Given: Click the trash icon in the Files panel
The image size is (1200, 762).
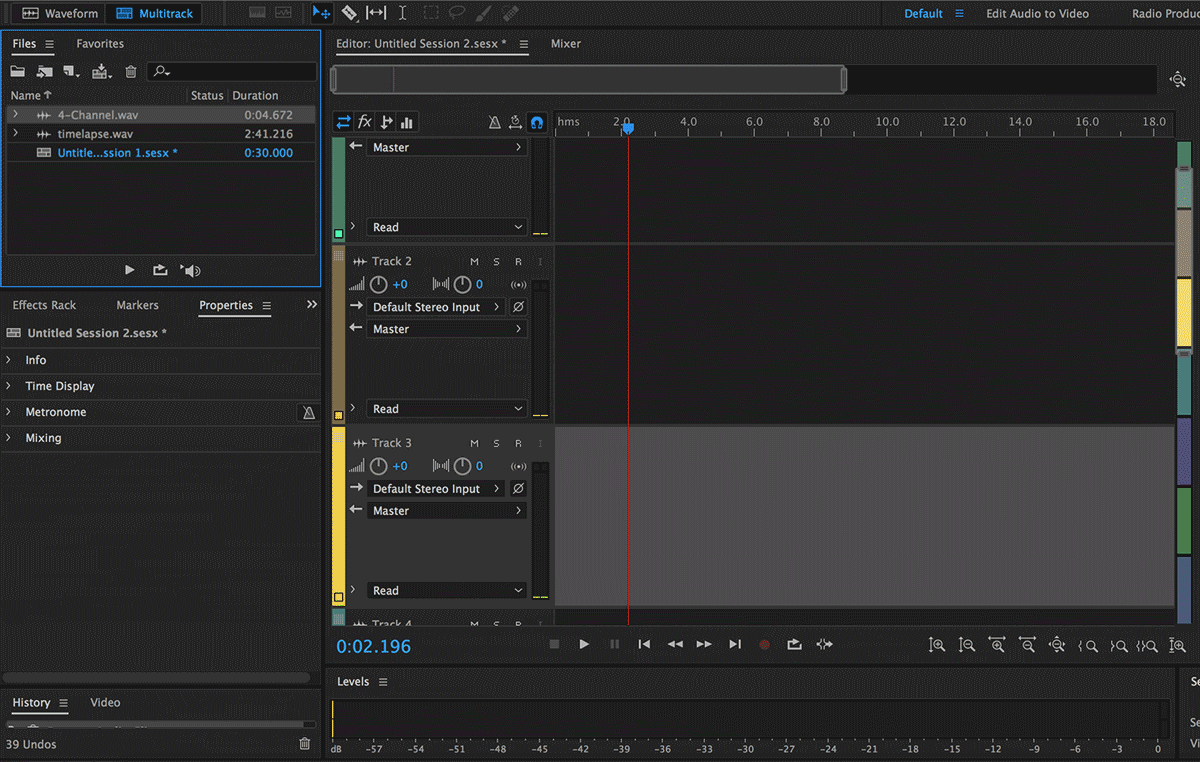Looking at the screenshot, I should pos(130,71).
